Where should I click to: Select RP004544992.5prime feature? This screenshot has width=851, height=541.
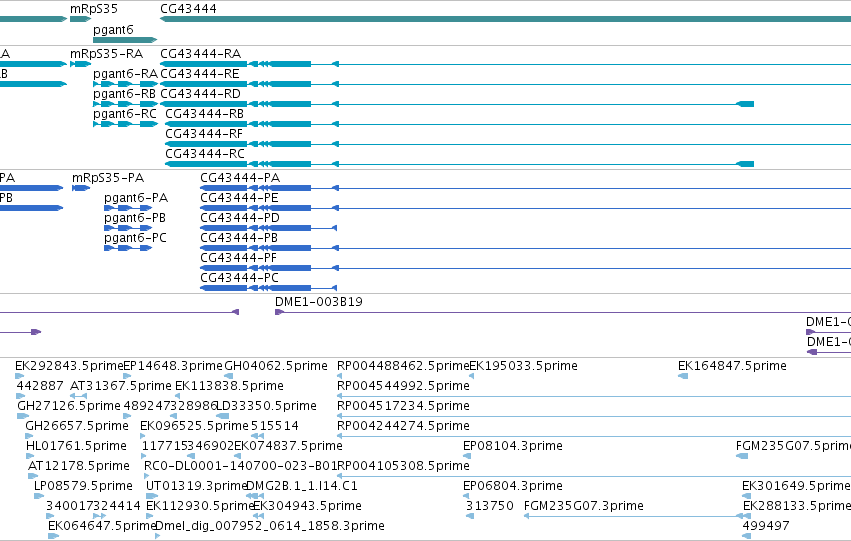pyautogui.click(x=403, y=386)
